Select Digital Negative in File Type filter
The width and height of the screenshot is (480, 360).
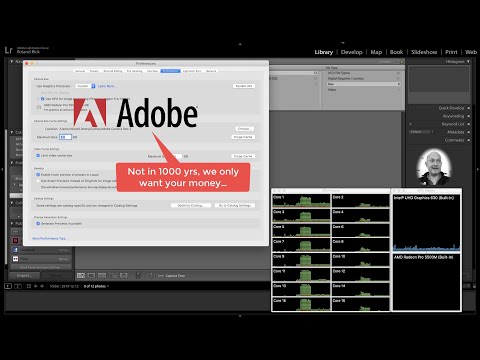[x=363, y=78]
